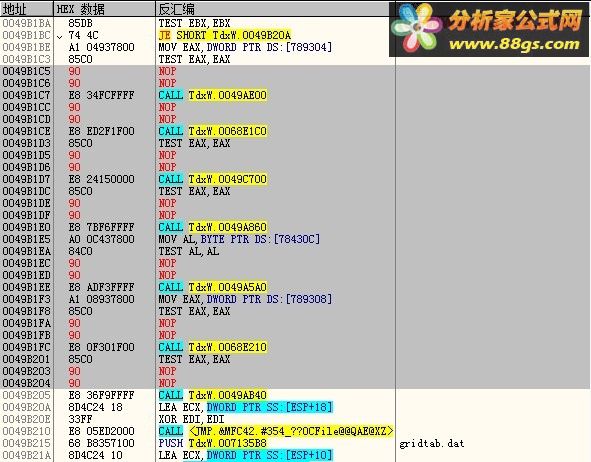
Task: Select the CALL TdxW.0049AB40 instruction
Action: click(213, 395)
